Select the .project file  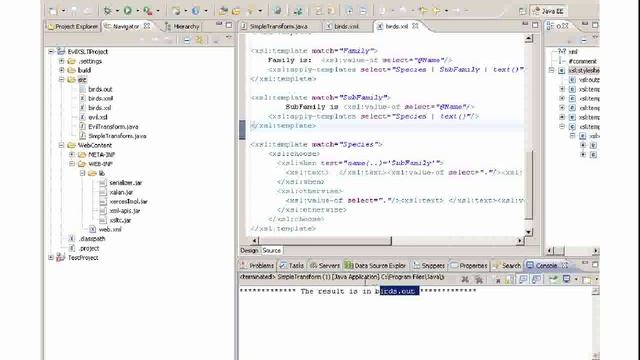coord(89,248)
